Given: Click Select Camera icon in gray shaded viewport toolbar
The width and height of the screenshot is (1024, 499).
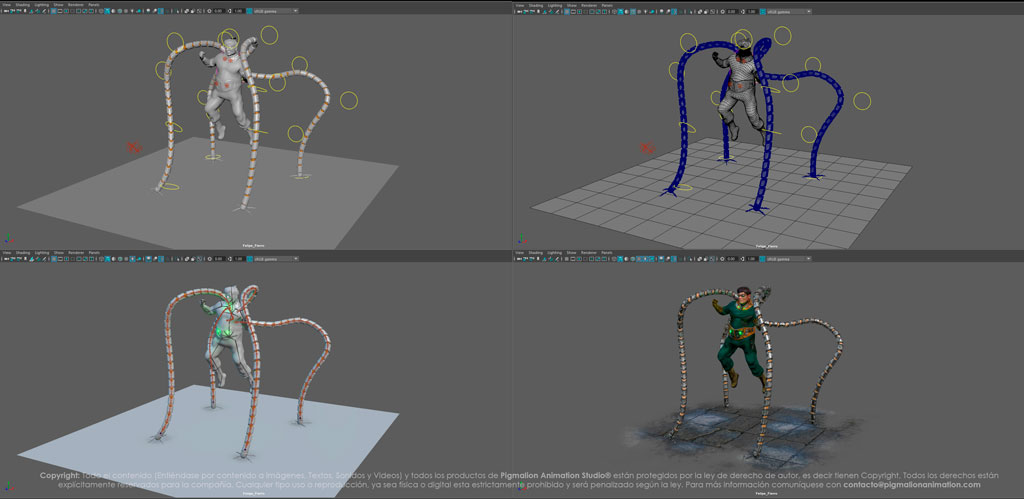Looking at the screenshot, I should (7, 11).
